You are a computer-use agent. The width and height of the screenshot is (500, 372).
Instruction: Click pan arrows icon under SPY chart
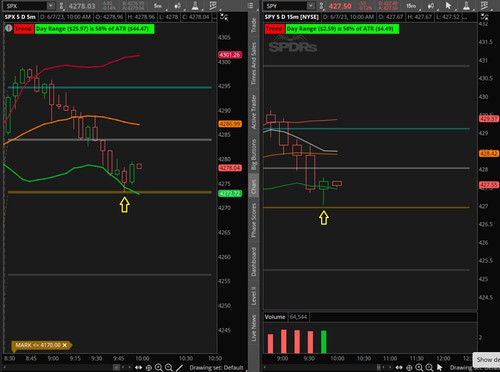(x=399, y=368)
